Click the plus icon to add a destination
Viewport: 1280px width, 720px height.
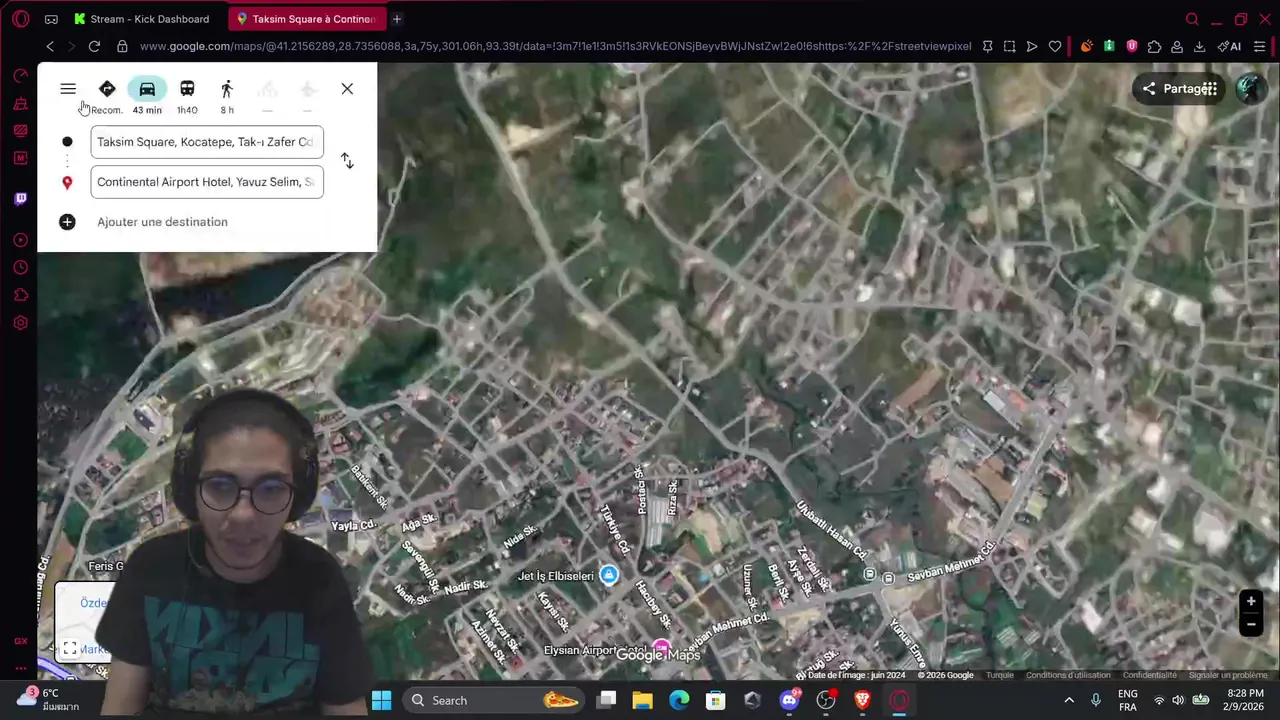[x=67, y=222]
